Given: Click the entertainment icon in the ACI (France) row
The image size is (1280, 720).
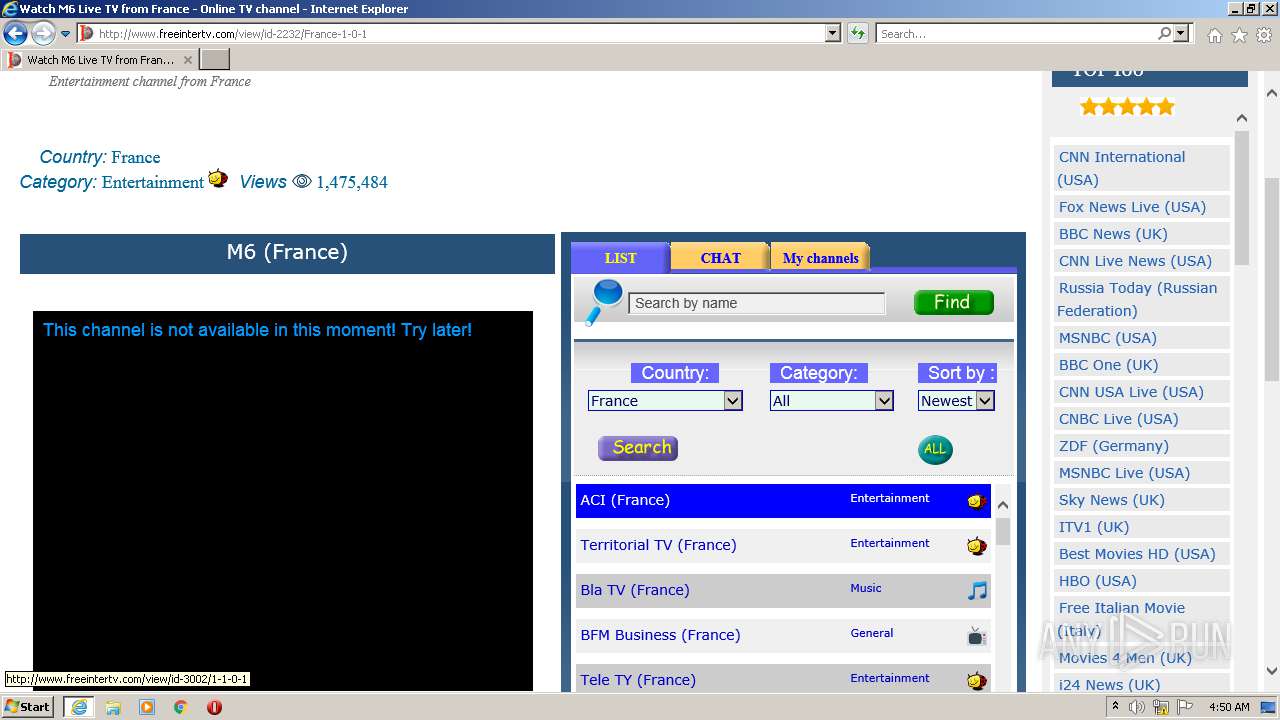Looking at the screenshot, I should click(977, 501).
